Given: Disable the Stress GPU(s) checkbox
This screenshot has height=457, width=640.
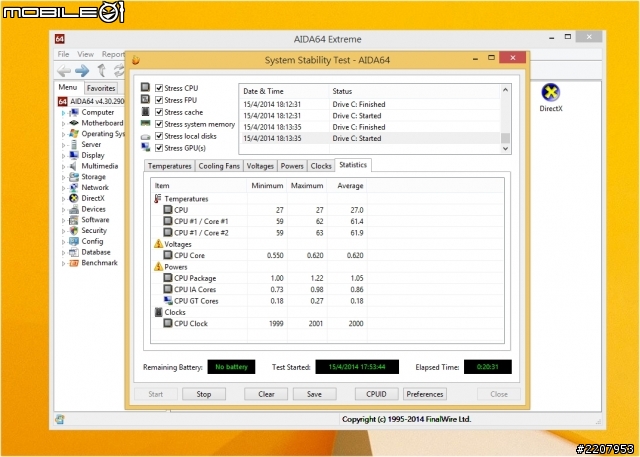Looking at the screenshot, I should coord(159,148).
